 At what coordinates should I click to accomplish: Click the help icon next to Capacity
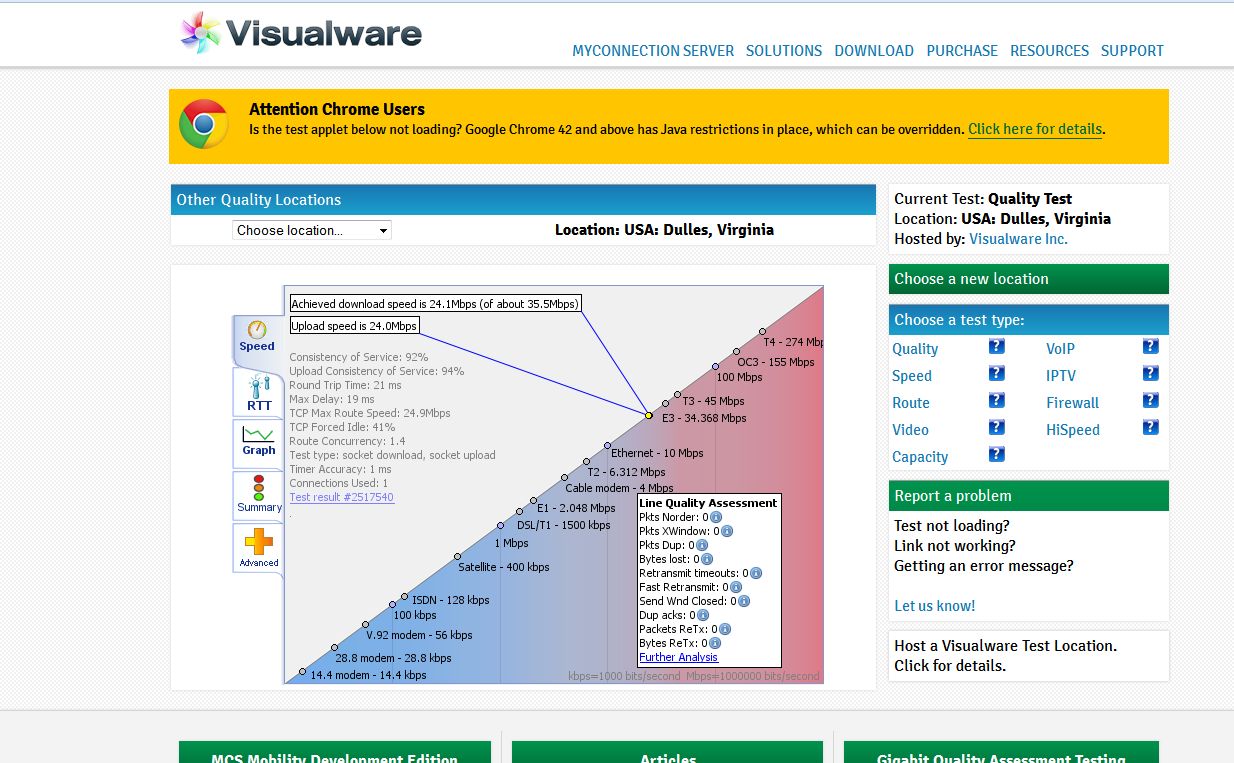[x=997, y=455]
